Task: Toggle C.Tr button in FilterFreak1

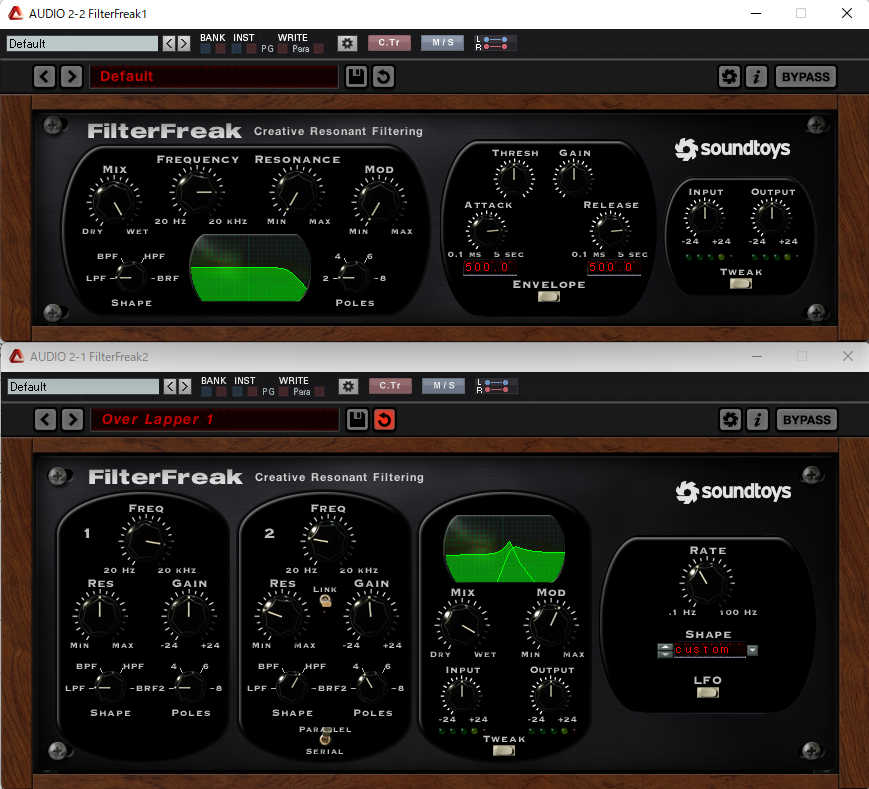Action: point(389,43)
